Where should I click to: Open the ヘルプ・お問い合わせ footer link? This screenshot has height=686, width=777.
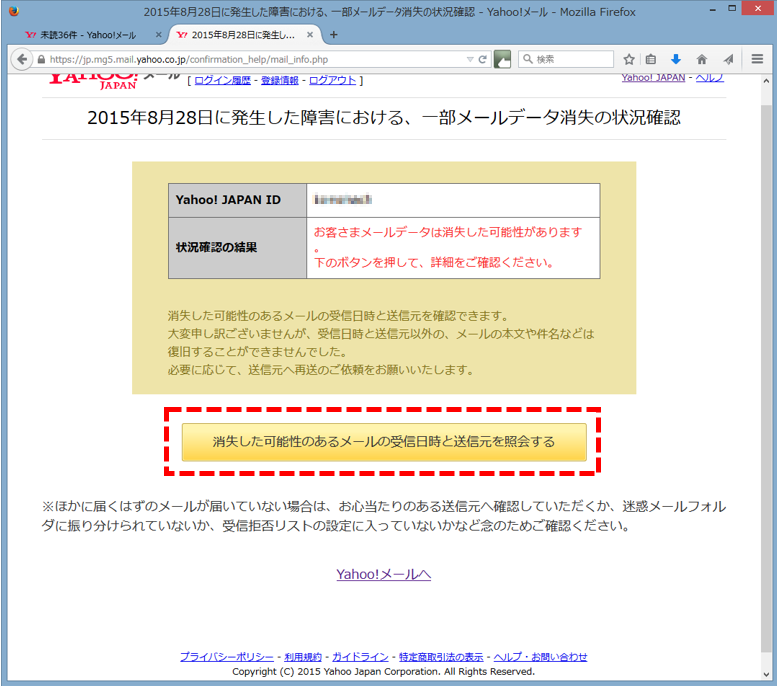[x=540, y=657]
